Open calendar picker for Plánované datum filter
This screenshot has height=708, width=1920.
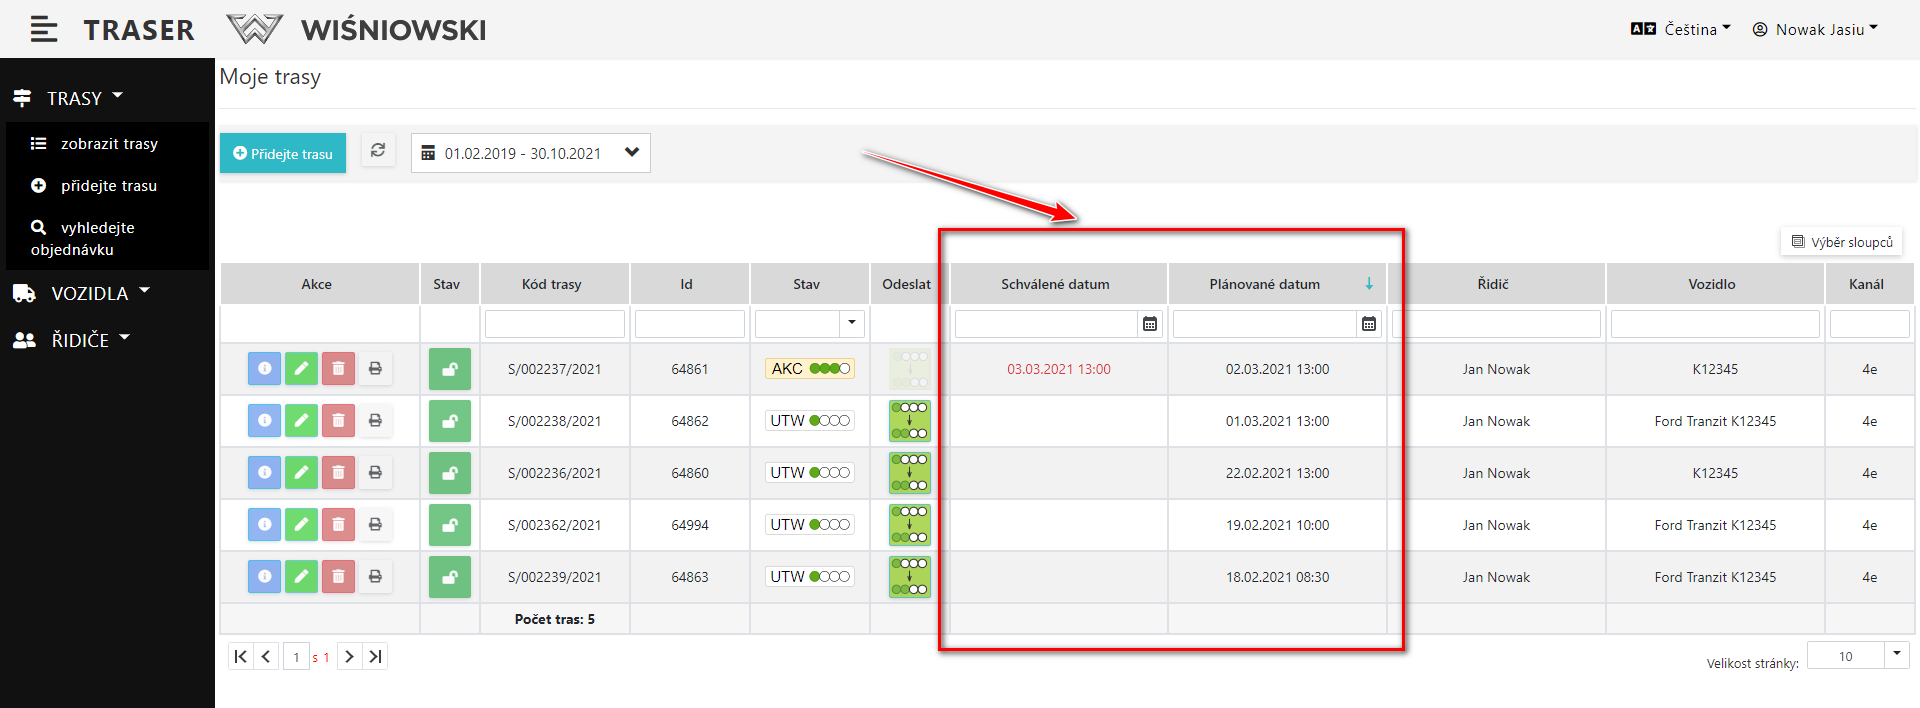click(x=1369, y=324)
